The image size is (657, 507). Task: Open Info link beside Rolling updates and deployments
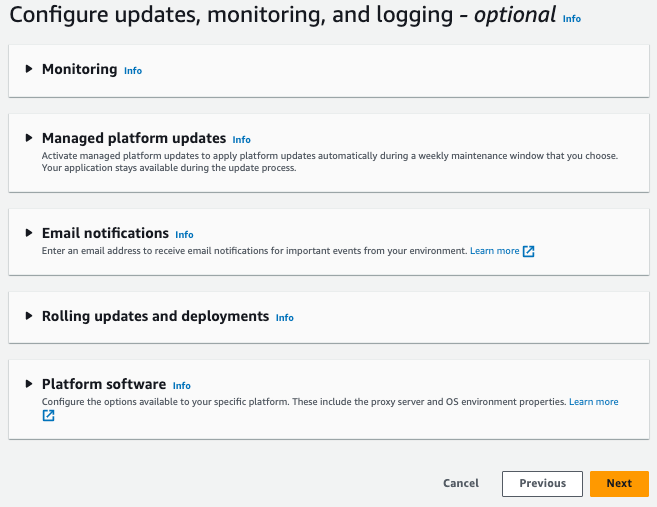tap(284, 317)
